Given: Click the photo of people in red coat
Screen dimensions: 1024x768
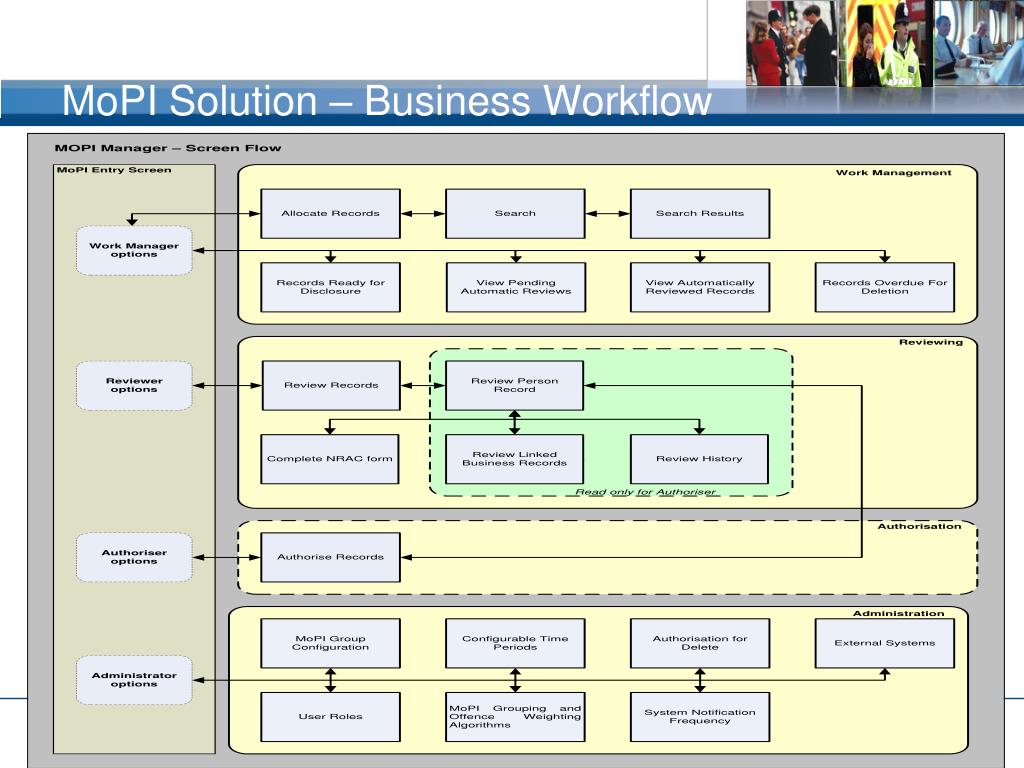Looking at the screenshot, I should point(791,43).
